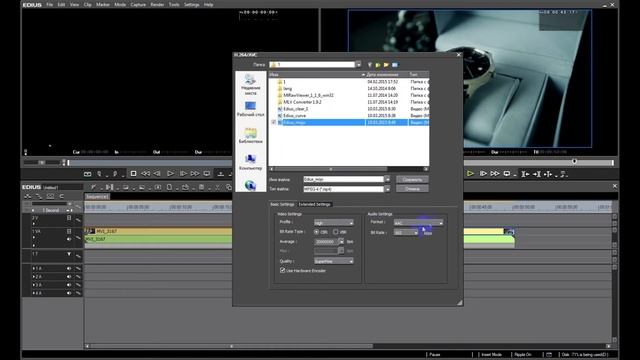640x360 pixels.
Task: Click the Save button in the export dialog
Action: (412, 179)
